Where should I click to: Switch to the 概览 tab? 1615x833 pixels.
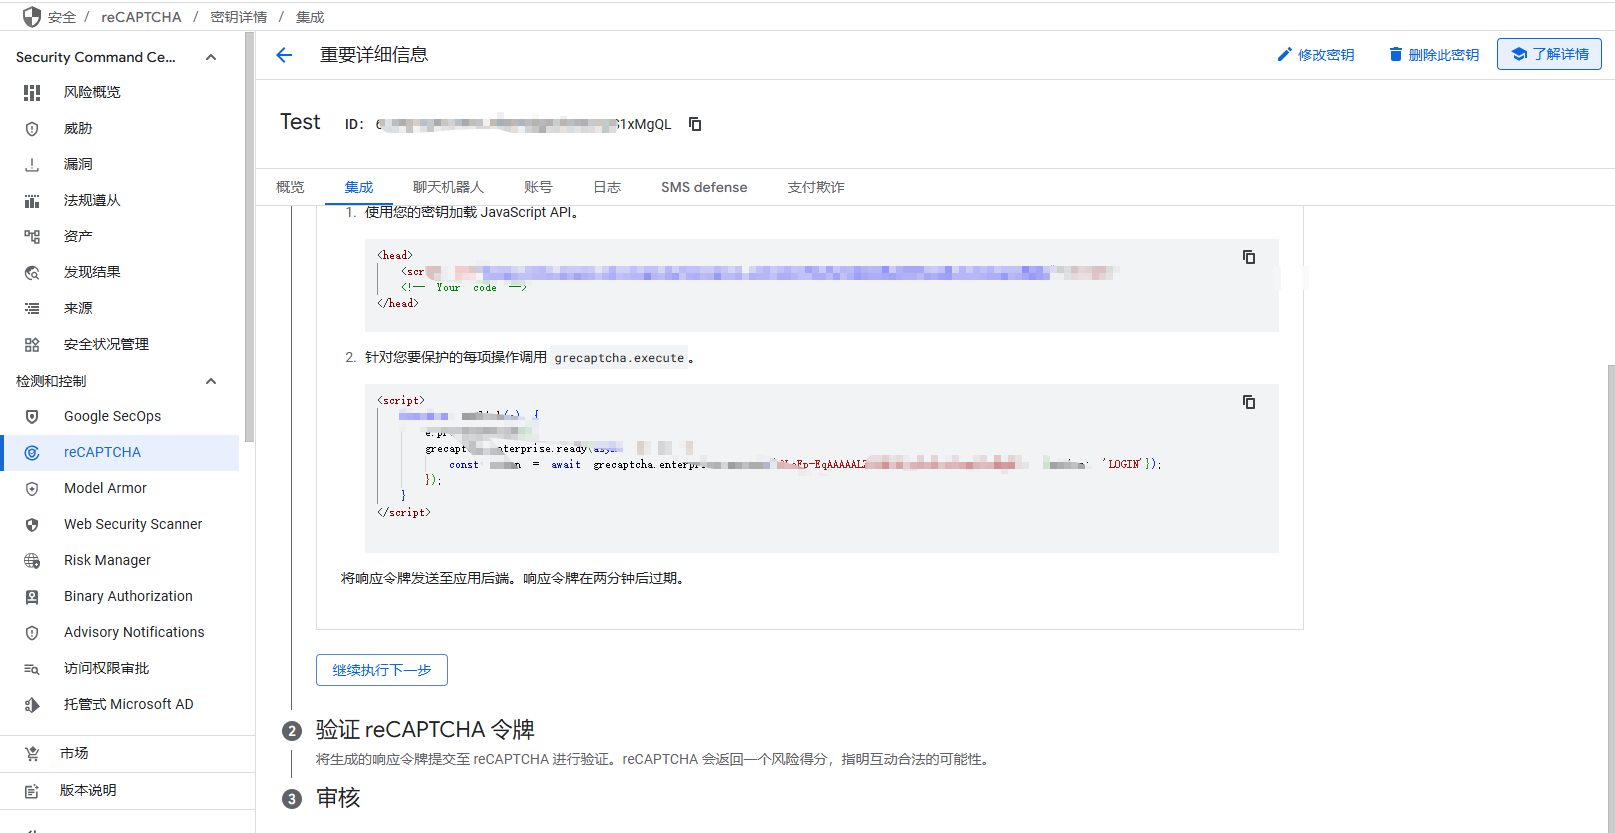[x=290, y=187]
